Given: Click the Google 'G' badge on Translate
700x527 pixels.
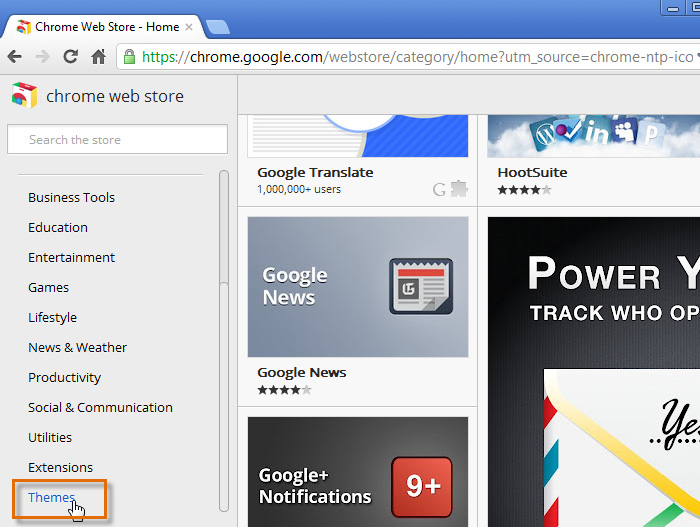Looking at the screenshot, I should click(439, 190).
